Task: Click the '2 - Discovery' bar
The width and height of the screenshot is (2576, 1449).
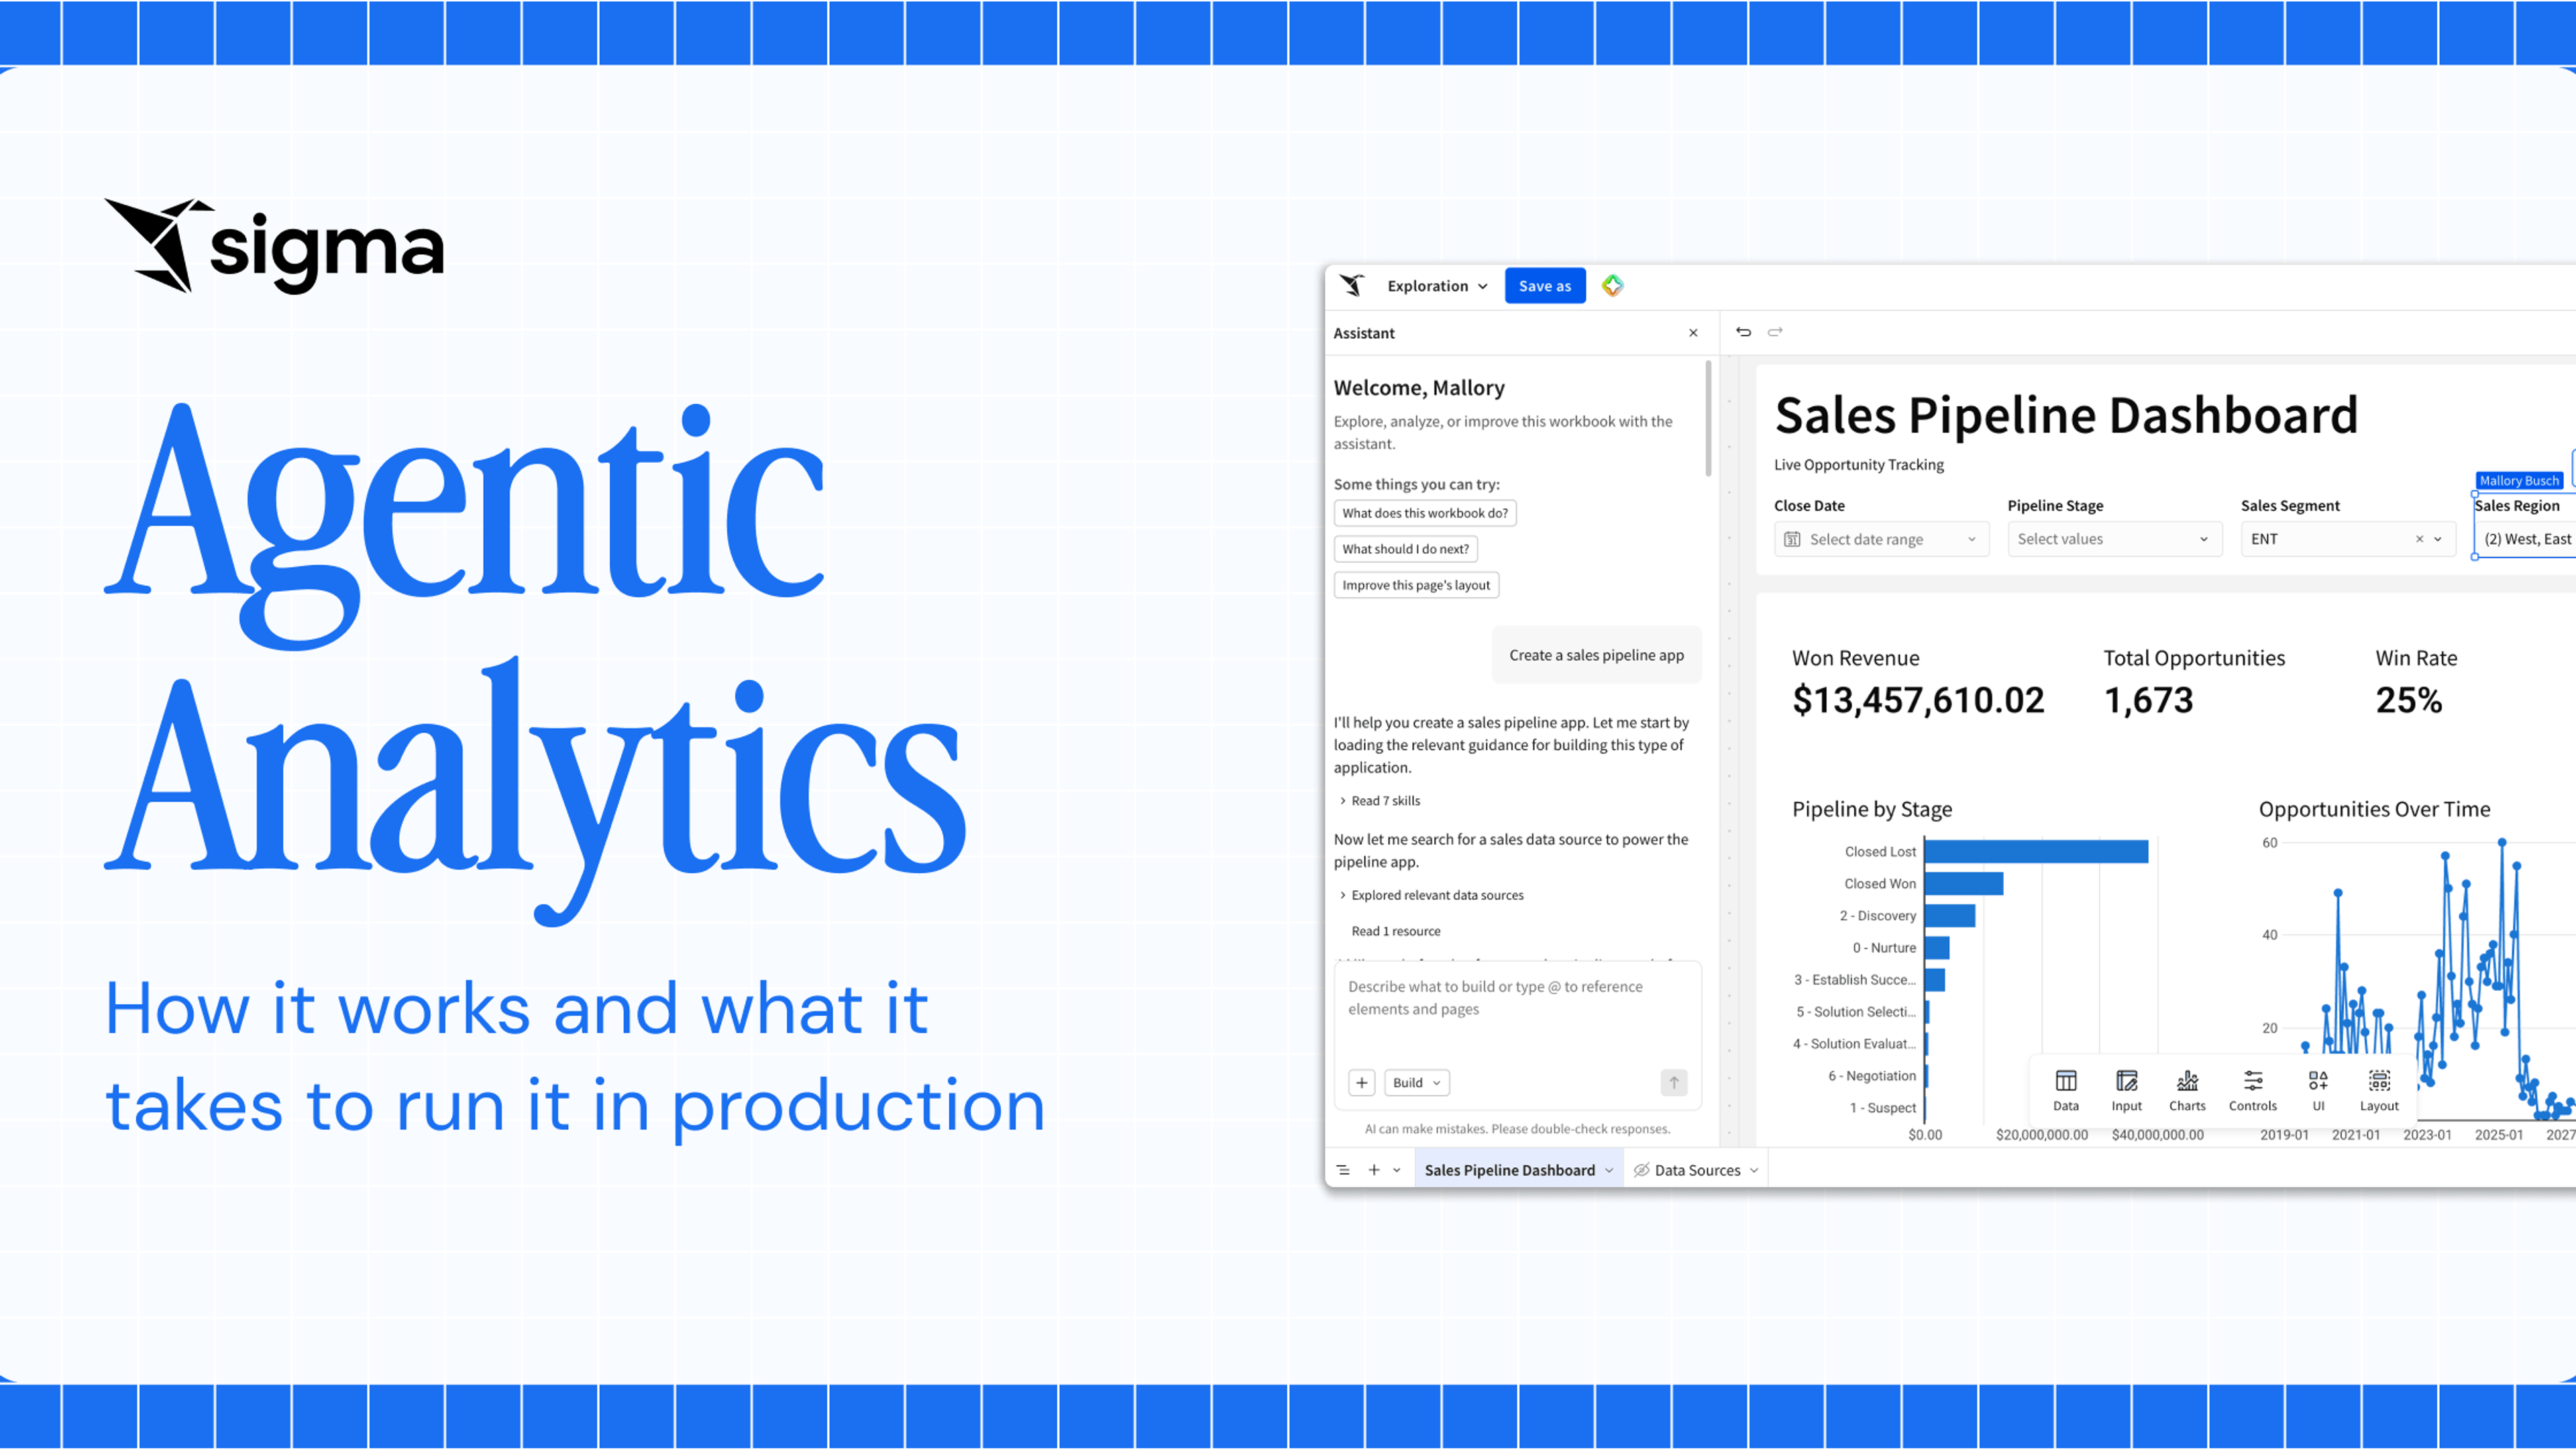Action: click(x=1950, y=915)
